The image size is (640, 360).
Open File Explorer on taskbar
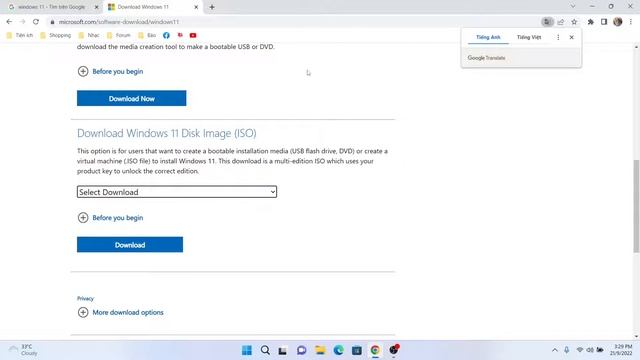(x=320, y=350)
